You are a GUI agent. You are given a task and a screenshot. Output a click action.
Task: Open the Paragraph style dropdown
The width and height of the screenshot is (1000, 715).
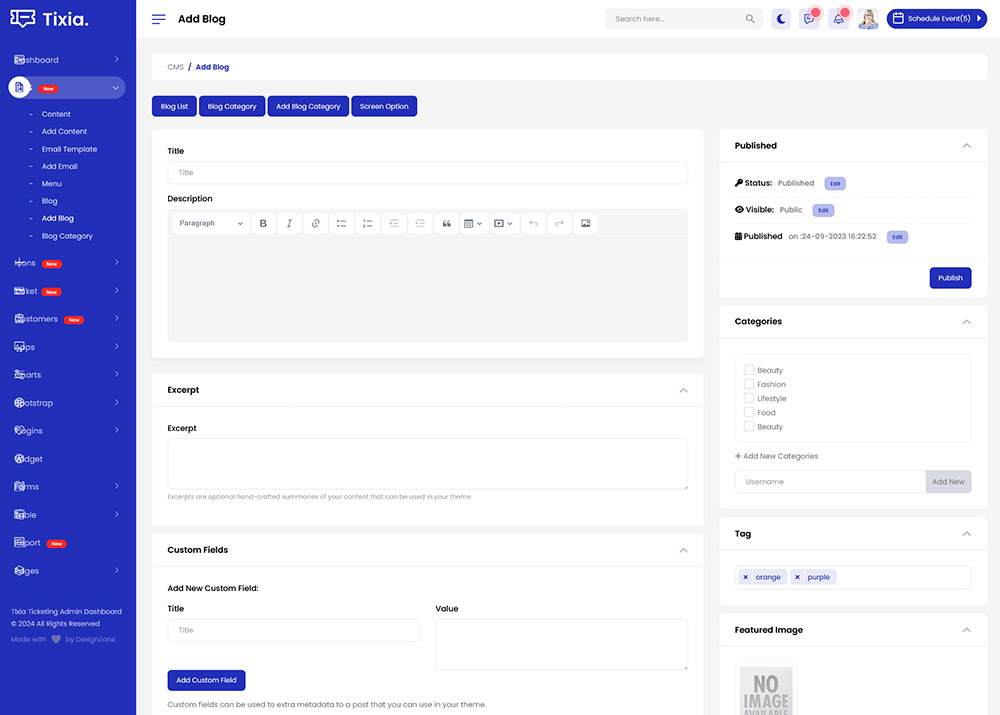(x=210, y=223)
